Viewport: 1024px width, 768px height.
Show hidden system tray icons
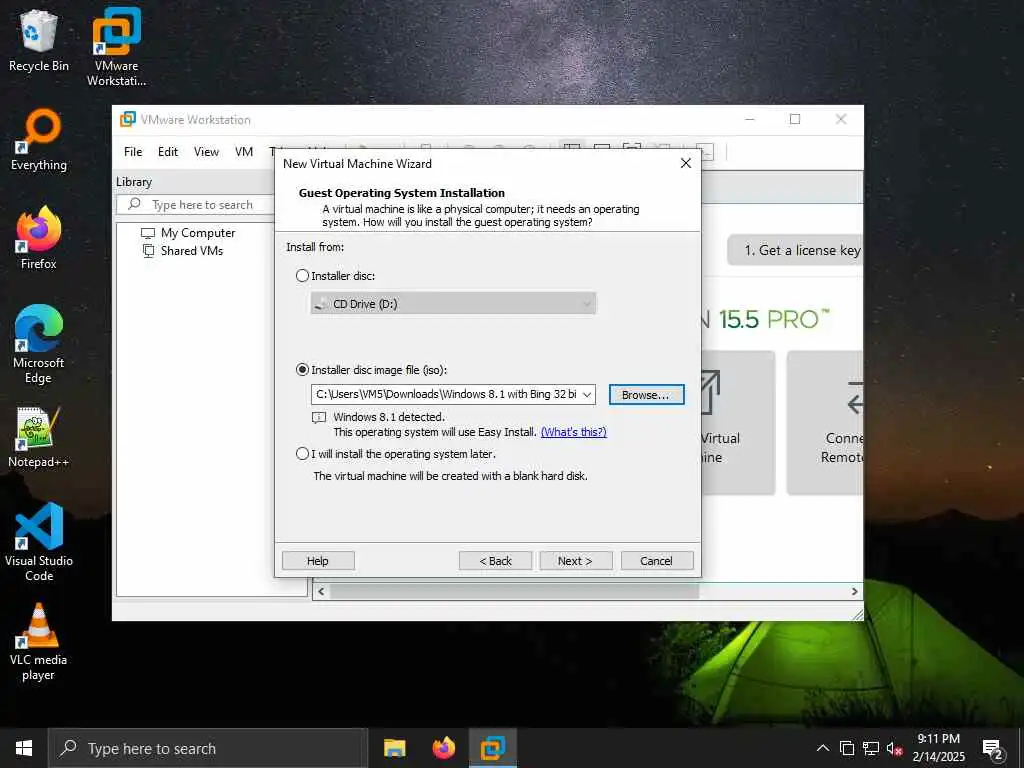coord(823,748)
